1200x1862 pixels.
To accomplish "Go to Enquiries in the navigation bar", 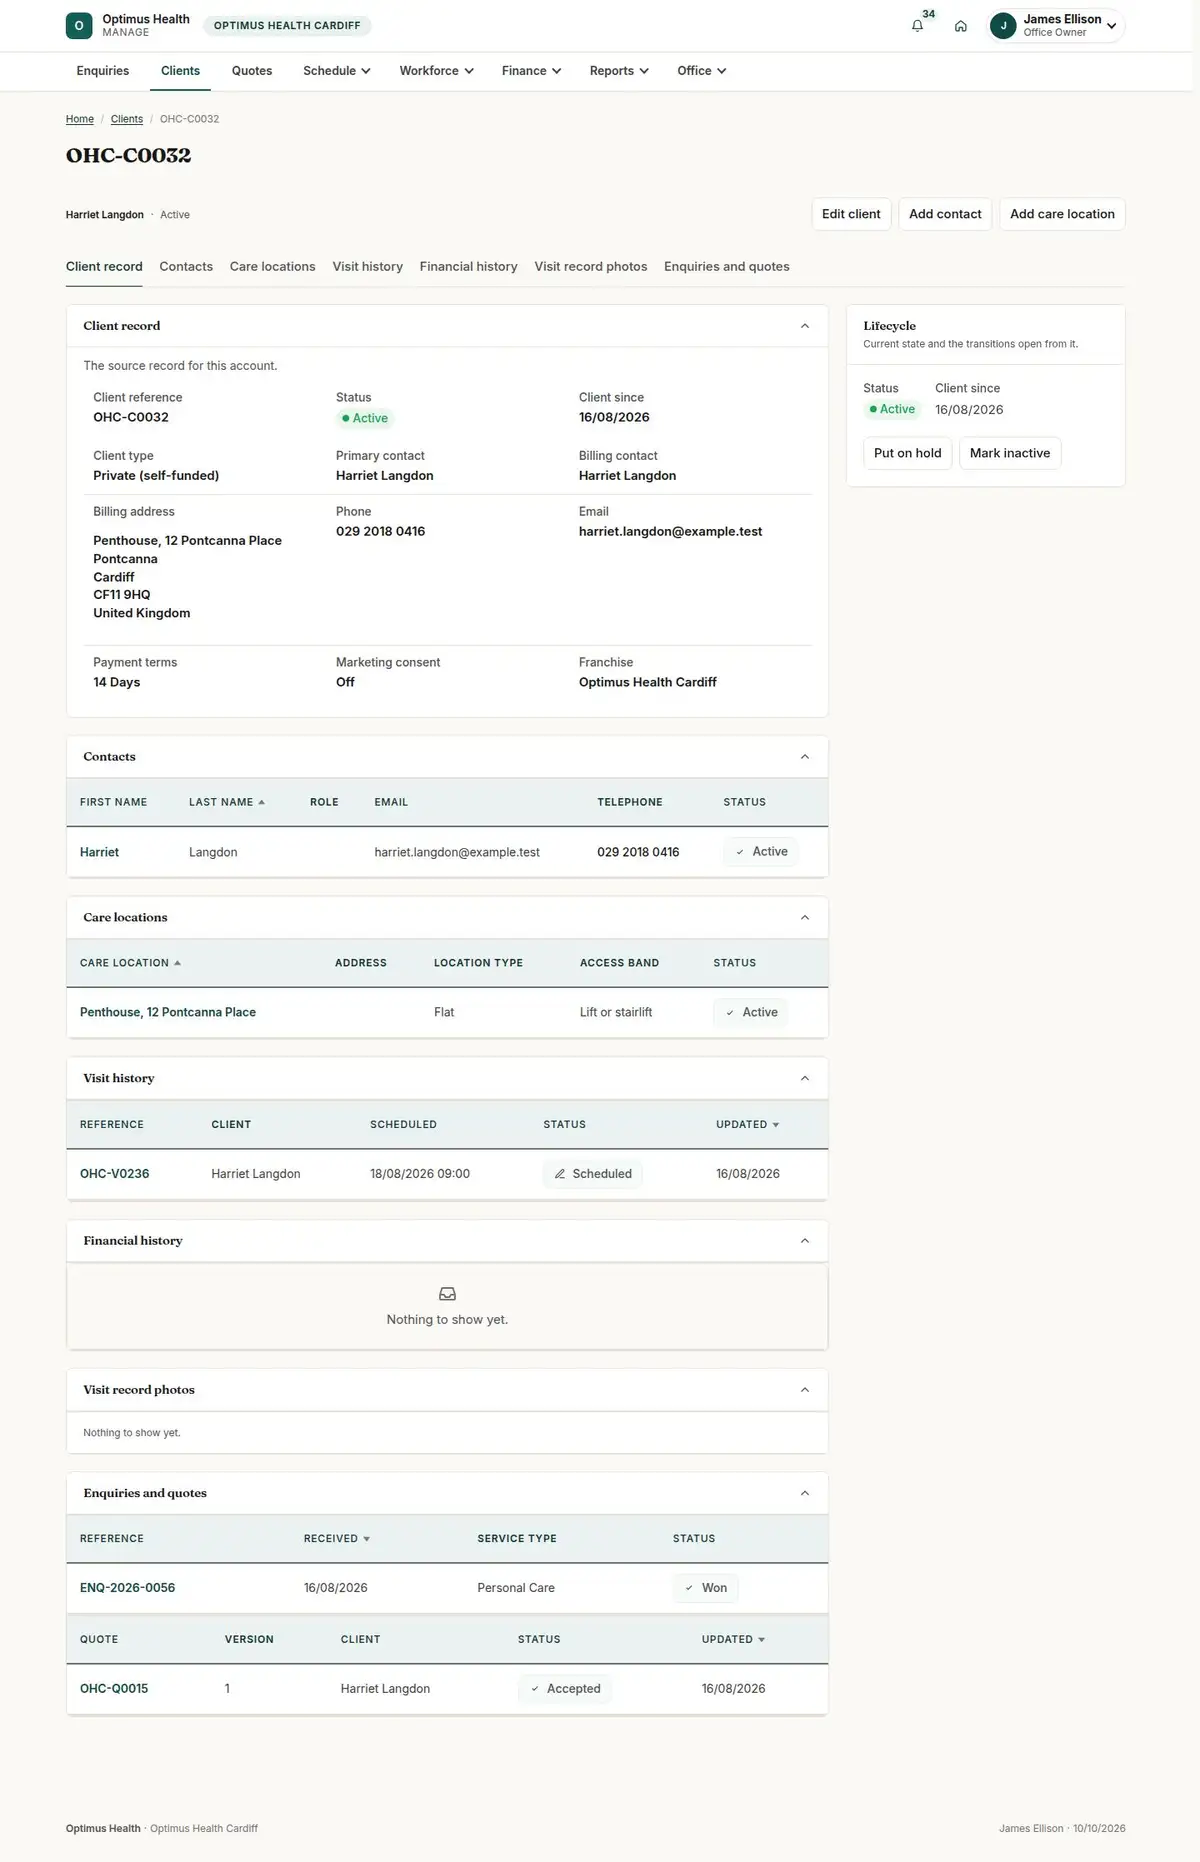I will click(103, 71).
